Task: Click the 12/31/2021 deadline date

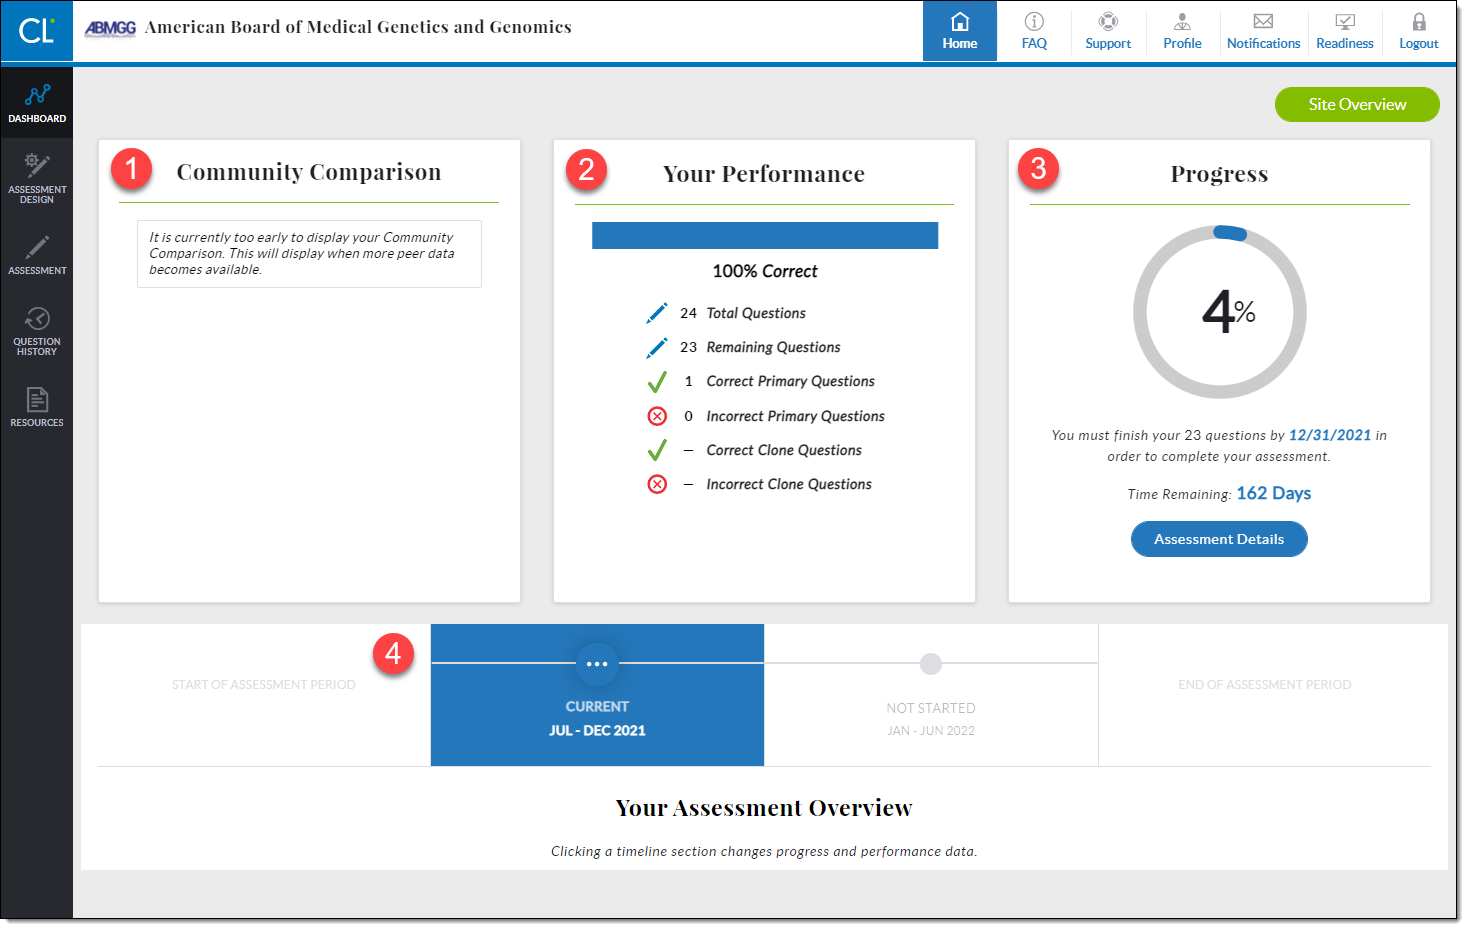Action: [x=1330, y=435]
